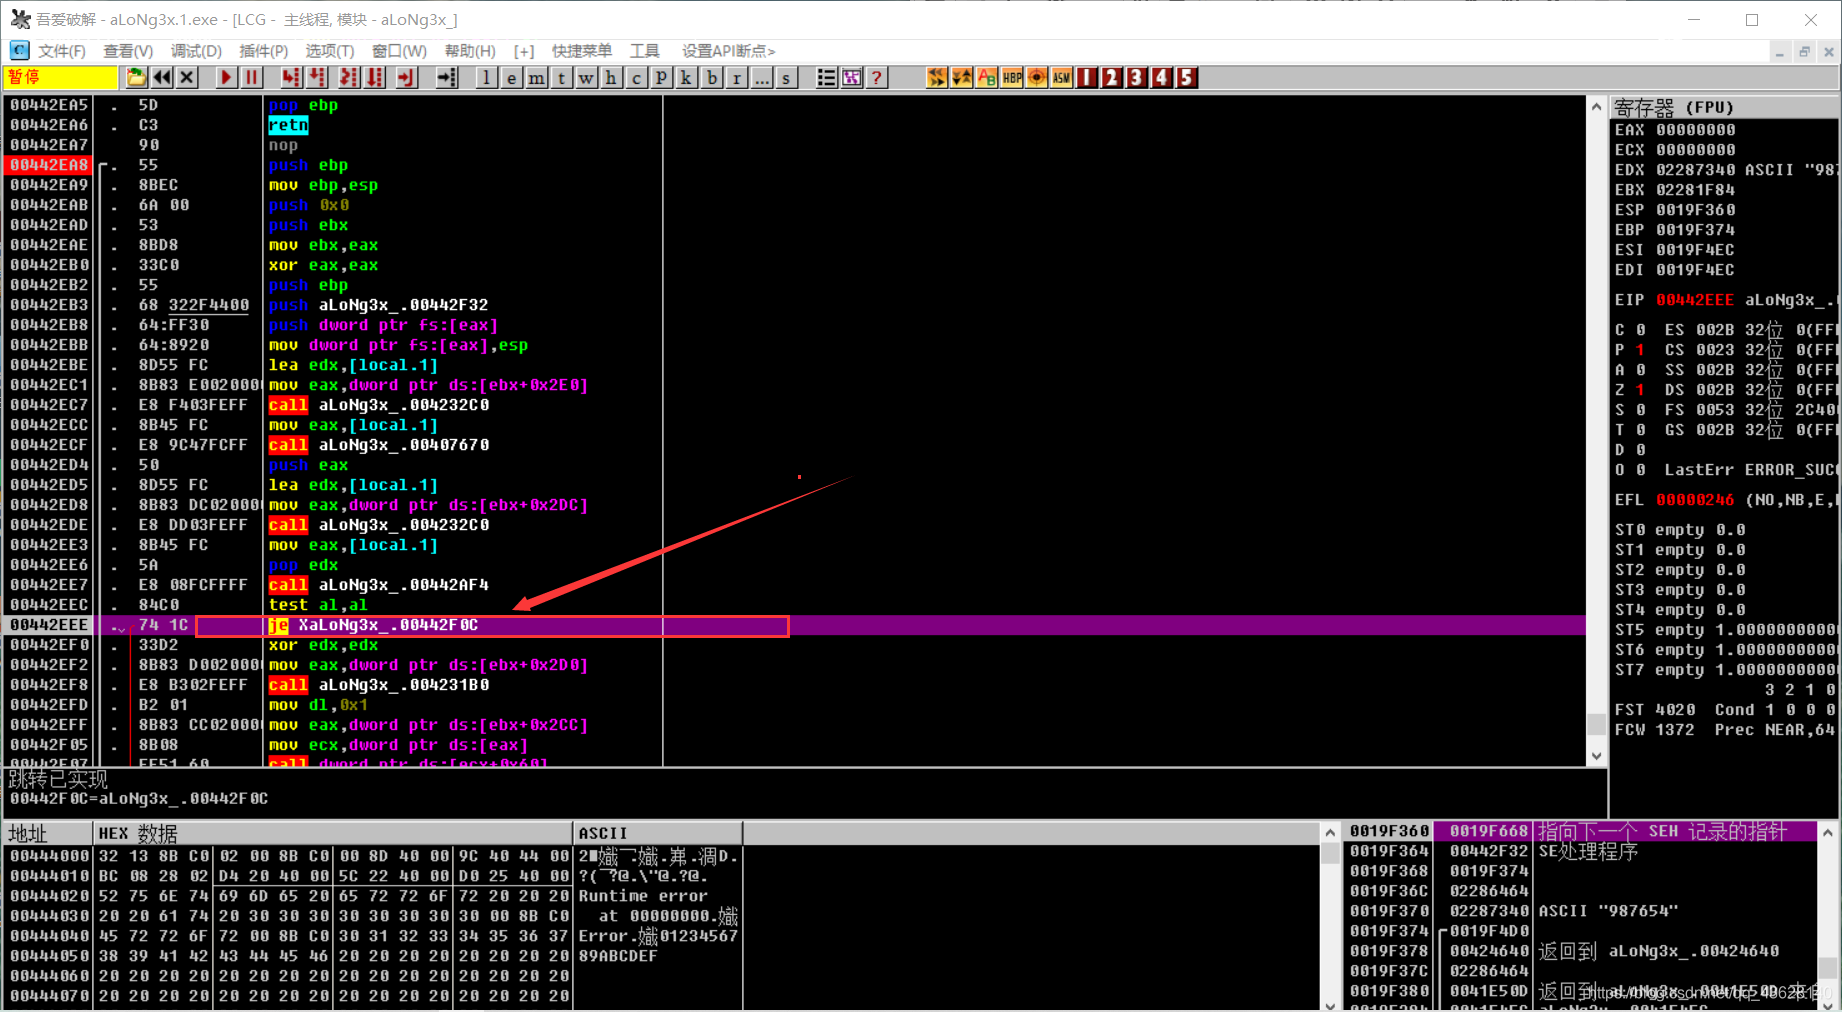Show source 's' button
This screenshot has width=1842, height=1012.
(x=786, y=77)
